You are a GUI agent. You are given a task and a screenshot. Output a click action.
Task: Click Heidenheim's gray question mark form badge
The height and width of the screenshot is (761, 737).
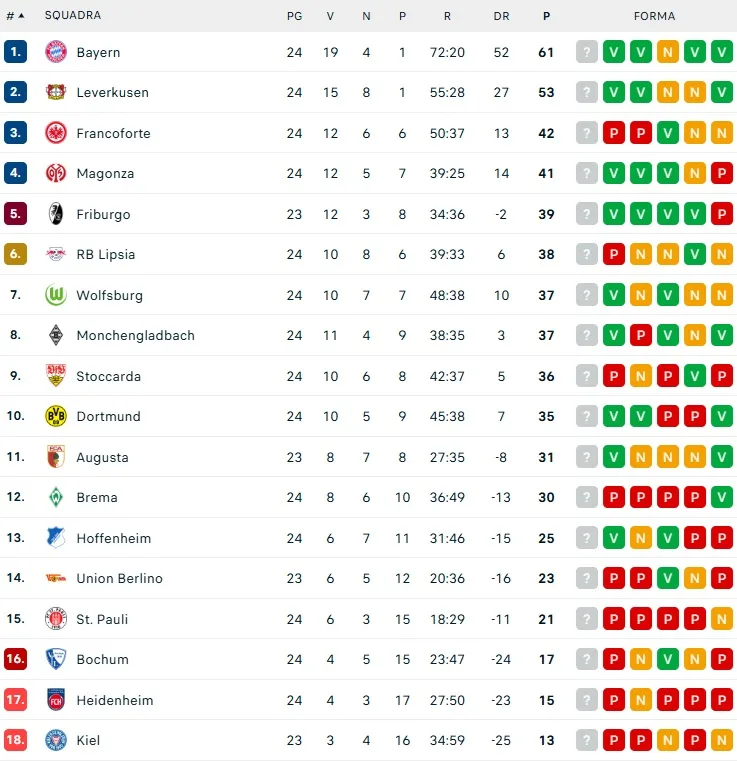[587, 700]
